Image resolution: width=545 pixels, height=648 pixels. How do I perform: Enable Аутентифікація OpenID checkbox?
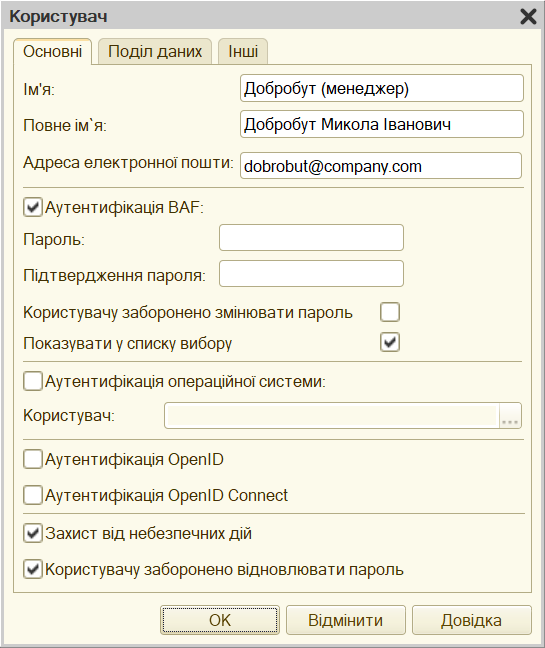click(x=33, y=459)
